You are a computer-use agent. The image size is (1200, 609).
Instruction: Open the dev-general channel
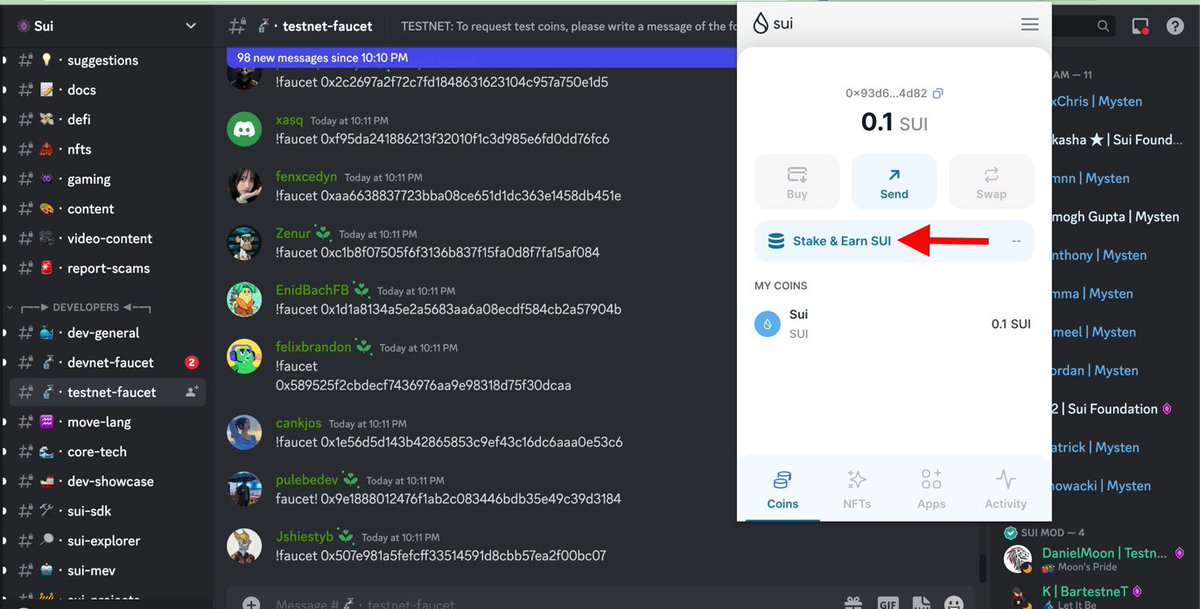[x=104, y=333]
